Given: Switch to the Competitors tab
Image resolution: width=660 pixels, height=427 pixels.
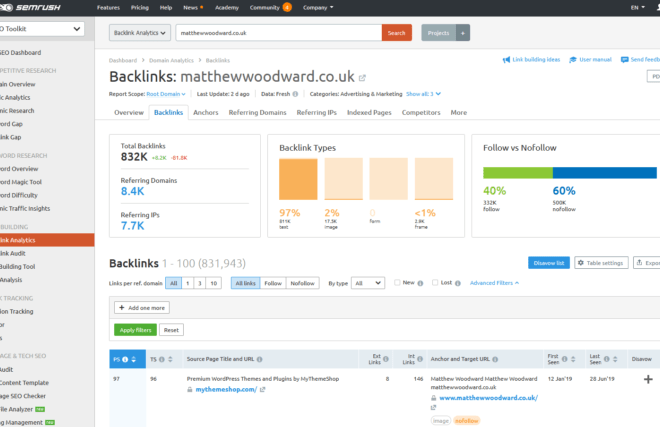Looking at the screenshot, I should coord(421,112).
